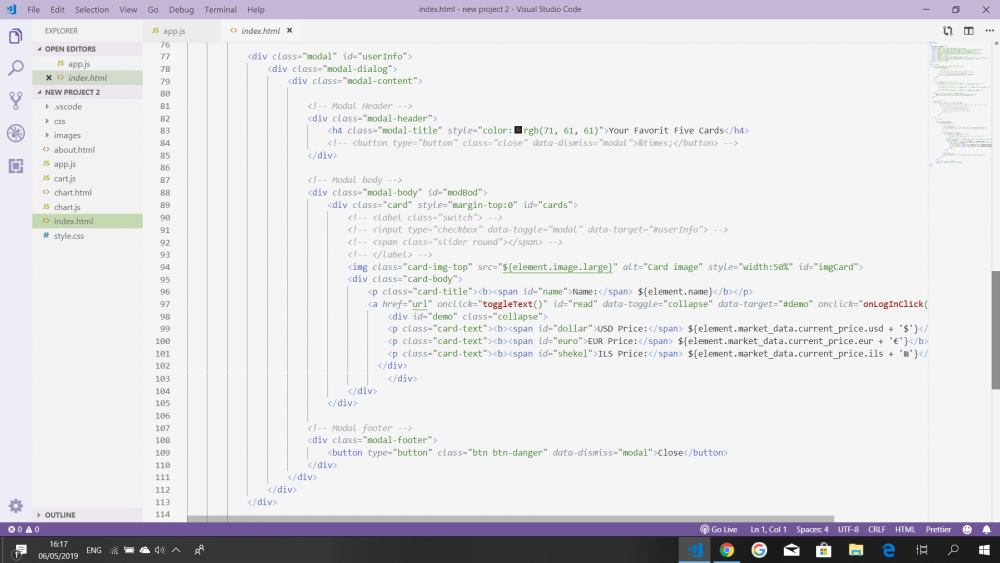Close index.html in Open Editors list
Viewport: 1000px width, 563px height.
click(49, 78)
